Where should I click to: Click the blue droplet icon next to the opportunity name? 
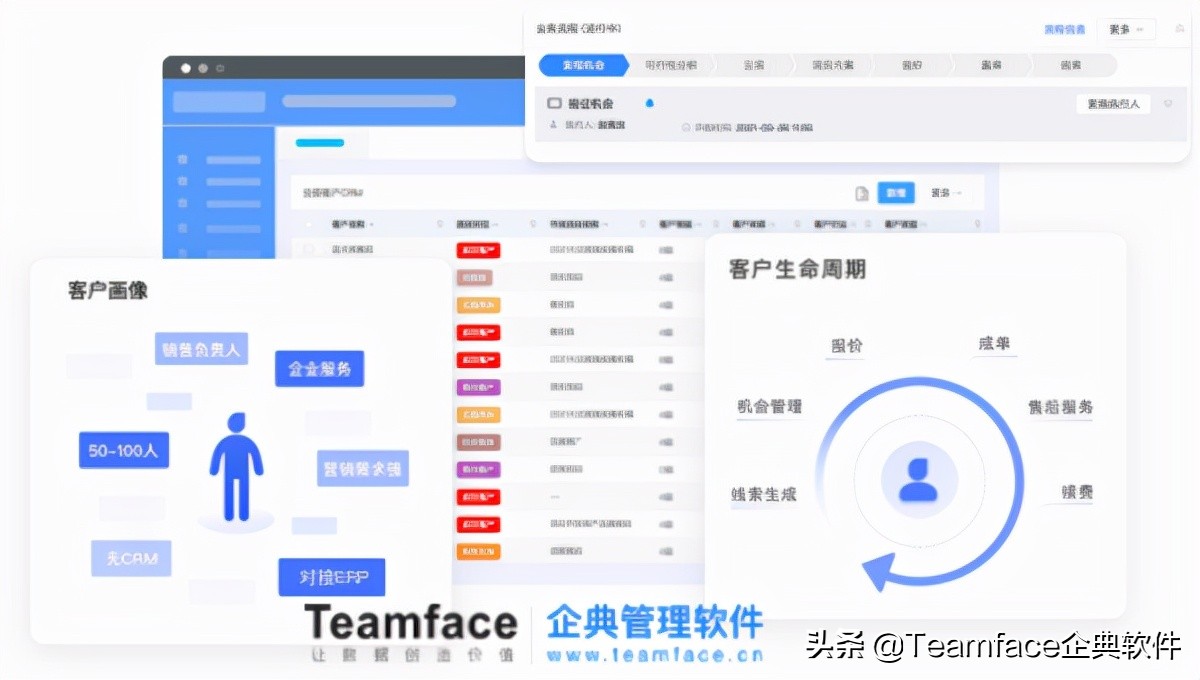pos(648,101)
